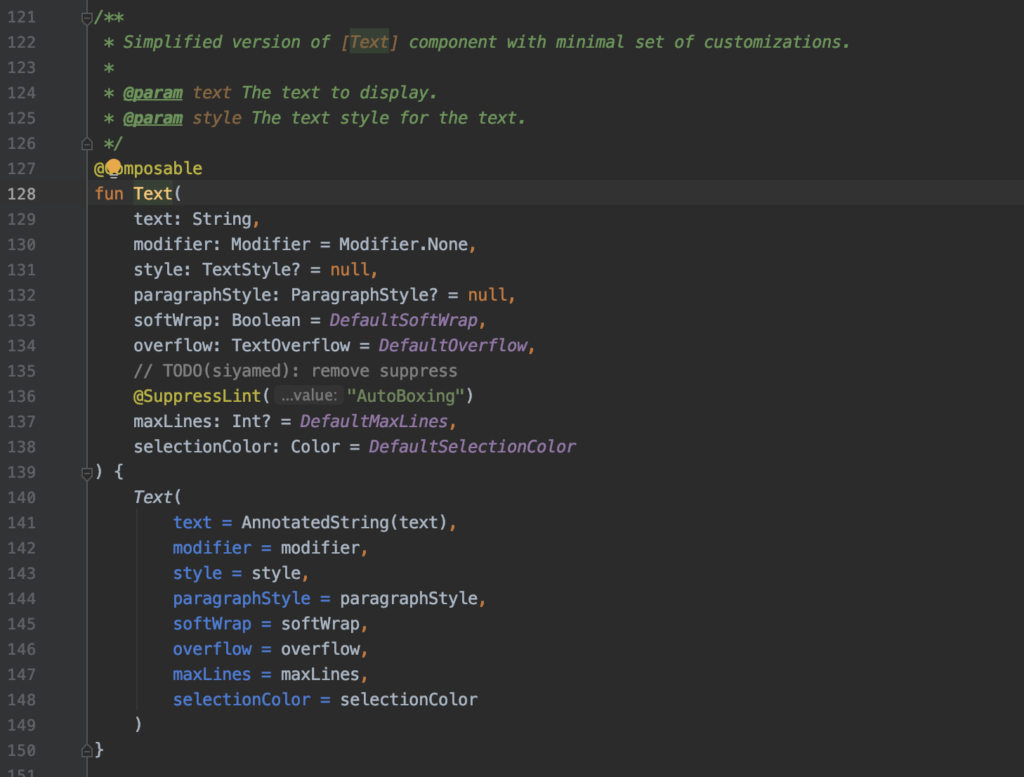1024x777 pixels.
Task: Click the @param tag on line 125
Action: (x=153, y=118)
